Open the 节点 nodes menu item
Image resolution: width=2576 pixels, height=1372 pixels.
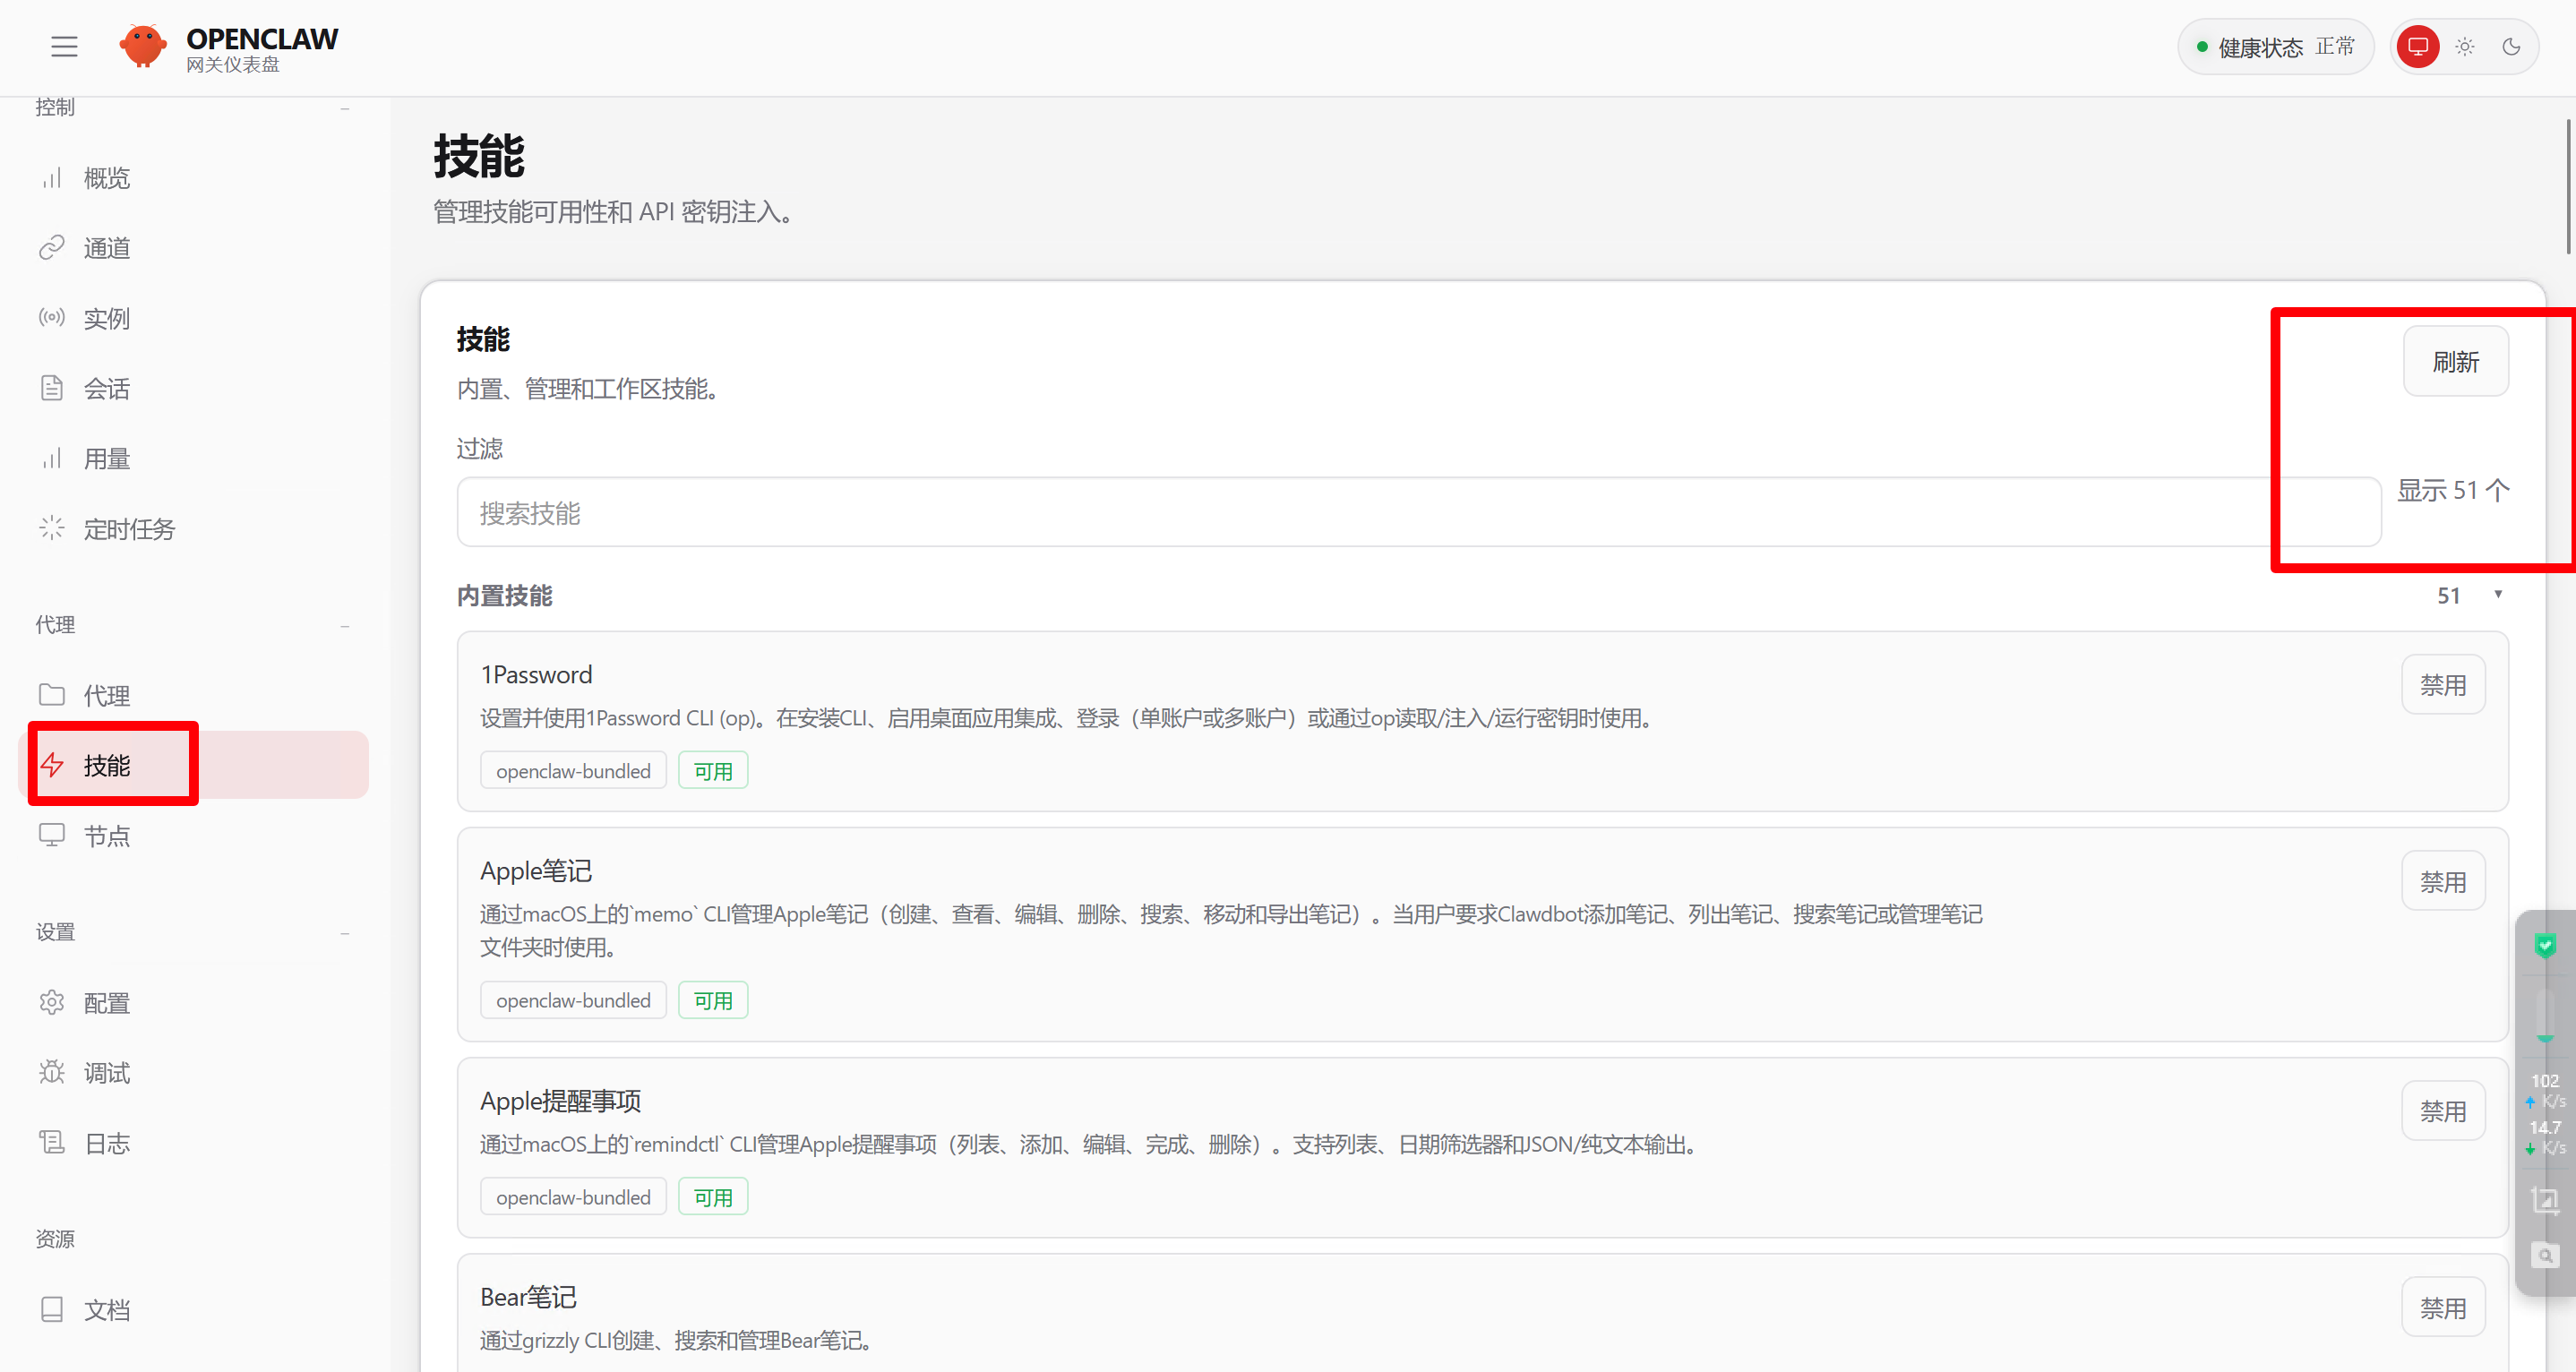coord(106,836)
